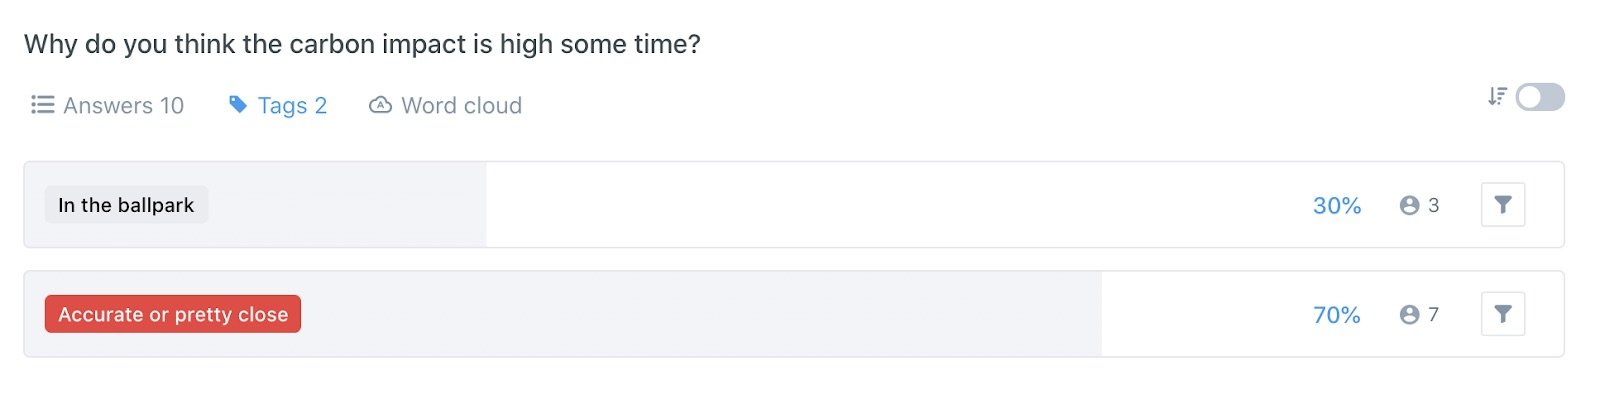Click the question title text
The width and height of the screenshot is (1600, 419).
click(x=362, y=44)
